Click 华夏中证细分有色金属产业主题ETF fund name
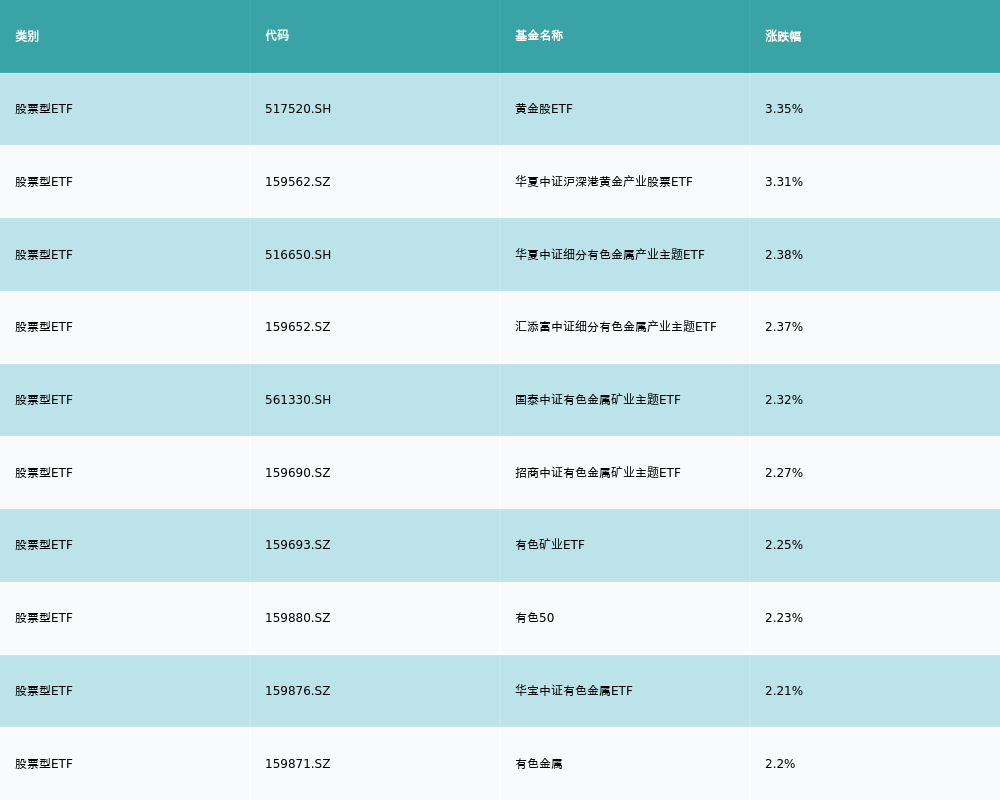 coord(610,255)
